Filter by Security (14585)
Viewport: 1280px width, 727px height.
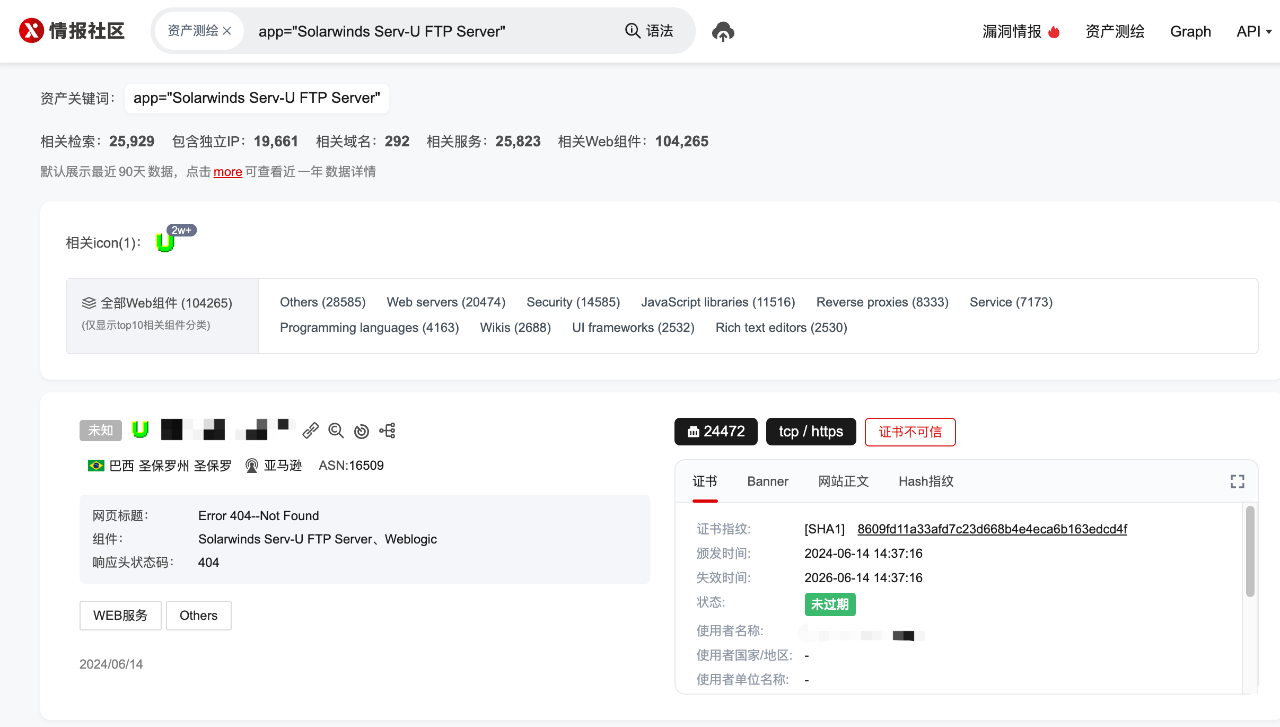point(573,302)
